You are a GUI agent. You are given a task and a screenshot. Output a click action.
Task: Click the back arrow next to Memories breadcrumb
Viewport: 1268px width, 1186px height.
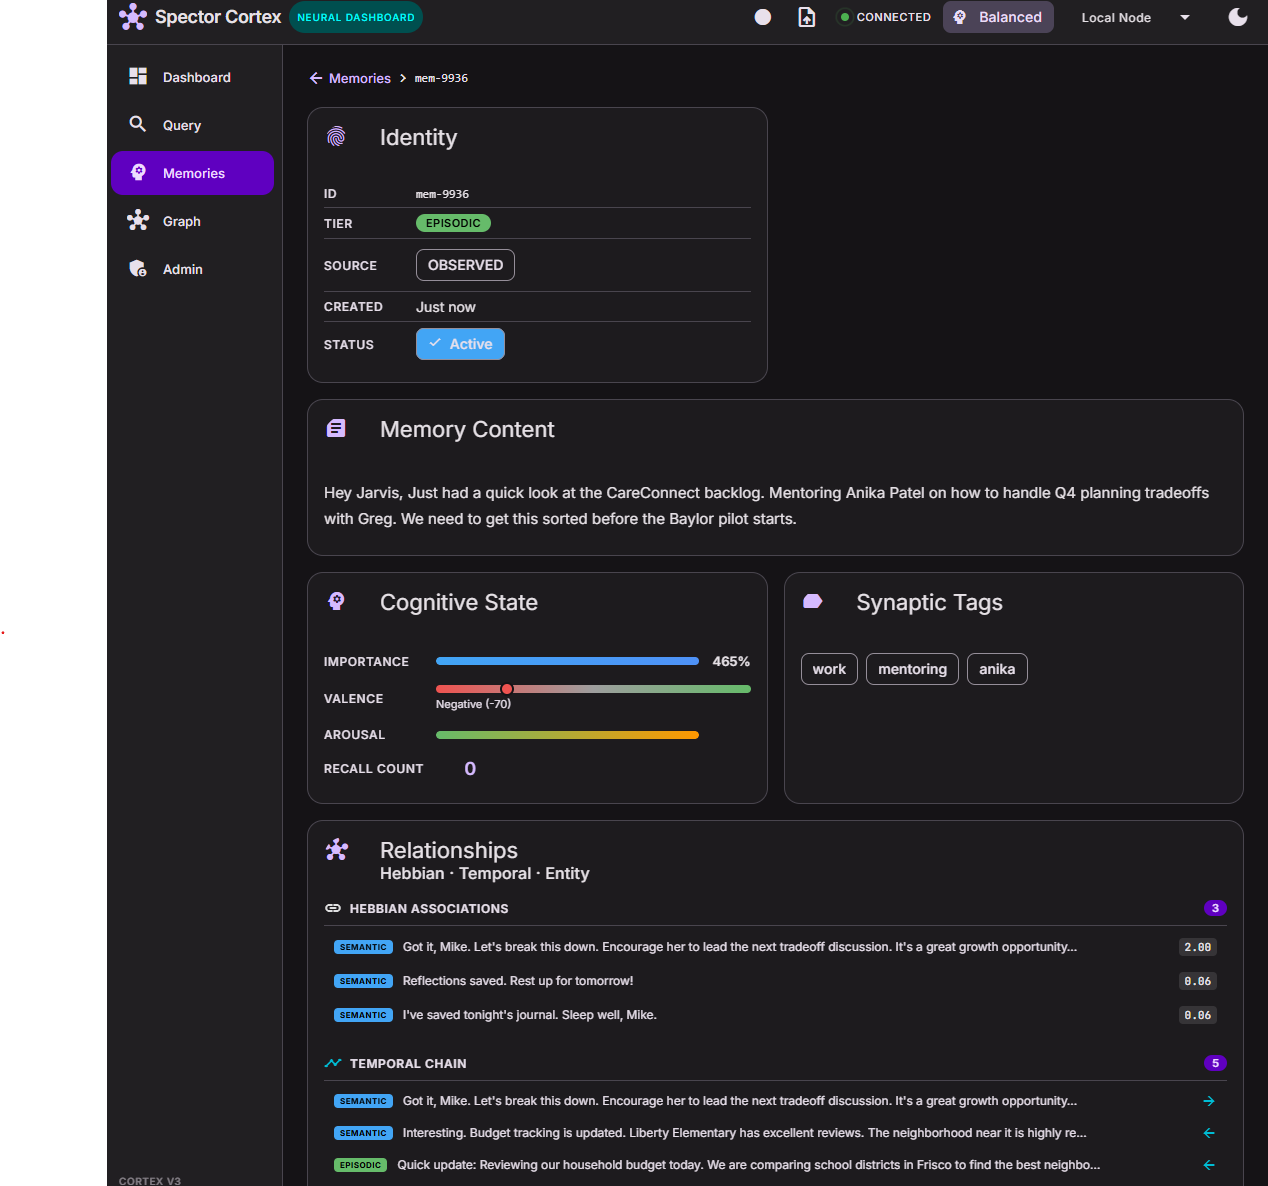[316, 78]
